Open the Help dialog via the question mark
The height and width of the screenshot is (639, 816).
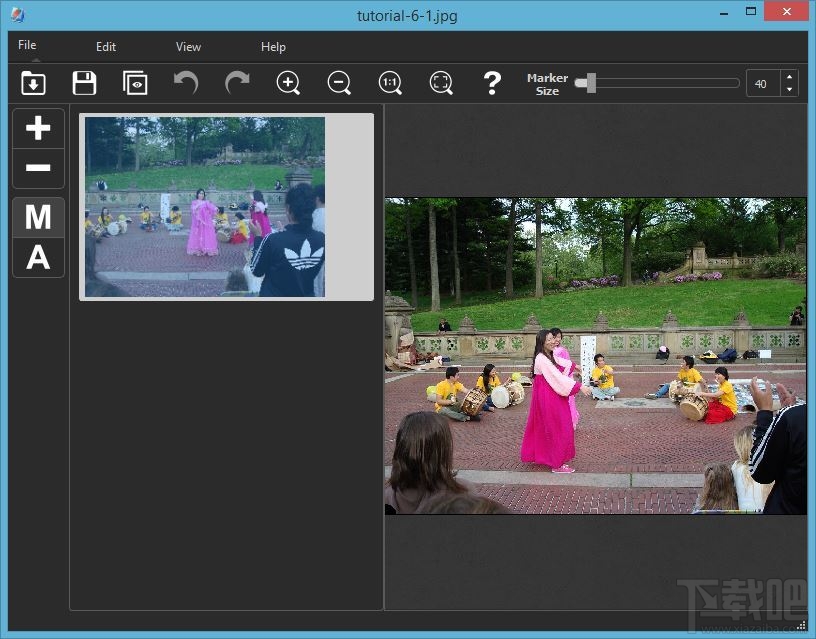coord(491,83)
